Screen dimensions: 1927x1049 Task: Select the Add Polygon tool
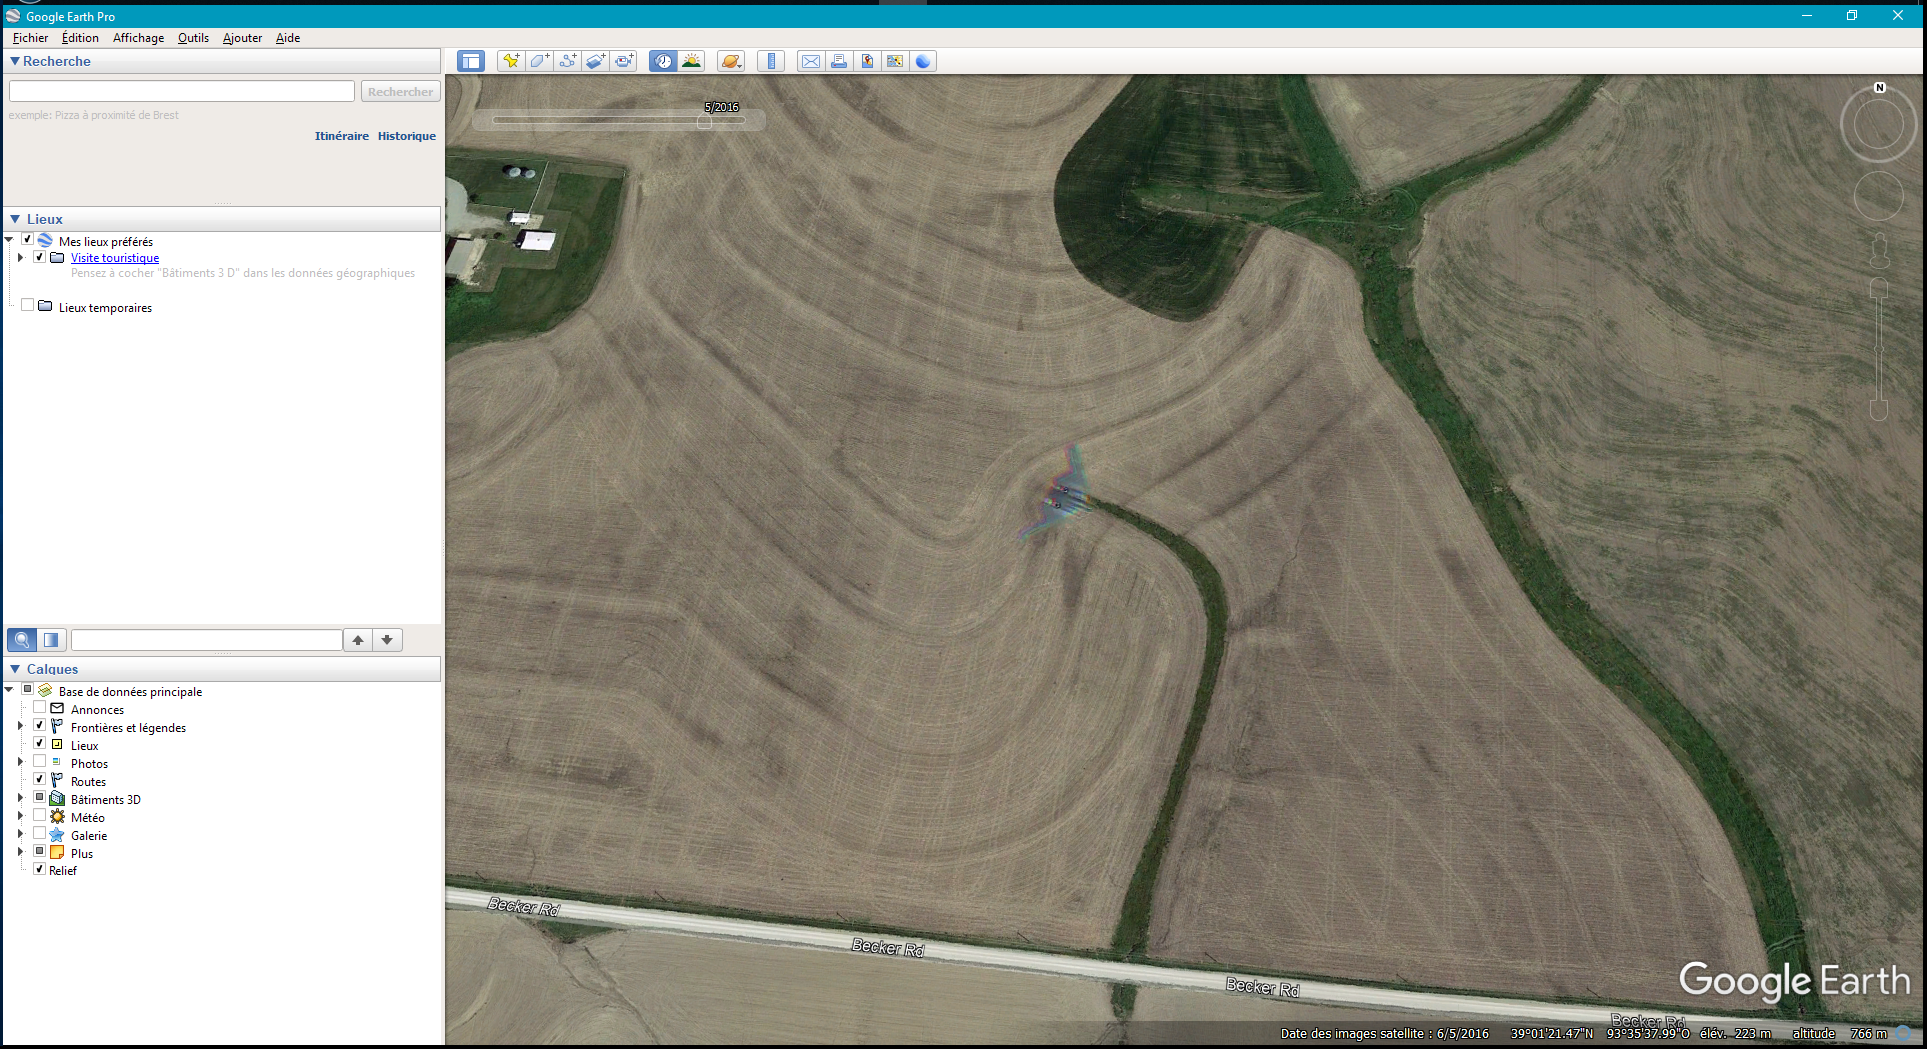(539, 61)
